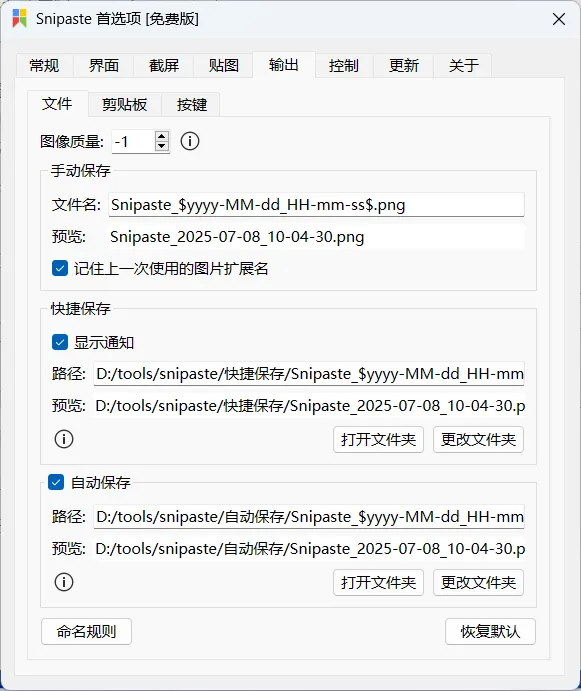Viewport: 581px width, 691px height.
Task: Click the 快捷保存 预览 path text
Action: coord(310,406)
